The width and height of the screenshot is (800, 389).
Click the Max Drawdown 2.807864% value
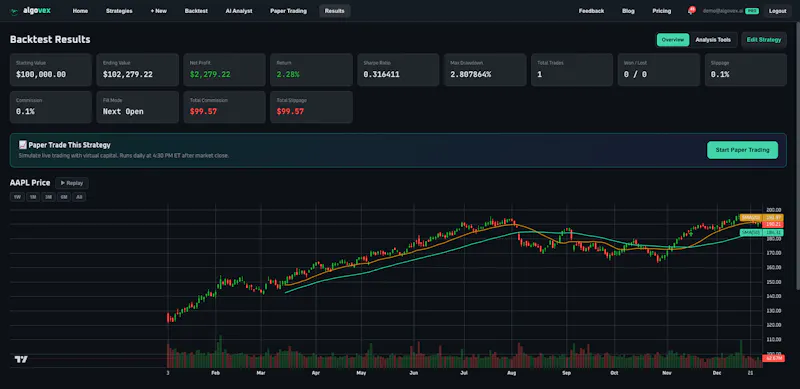coord(470,75)
